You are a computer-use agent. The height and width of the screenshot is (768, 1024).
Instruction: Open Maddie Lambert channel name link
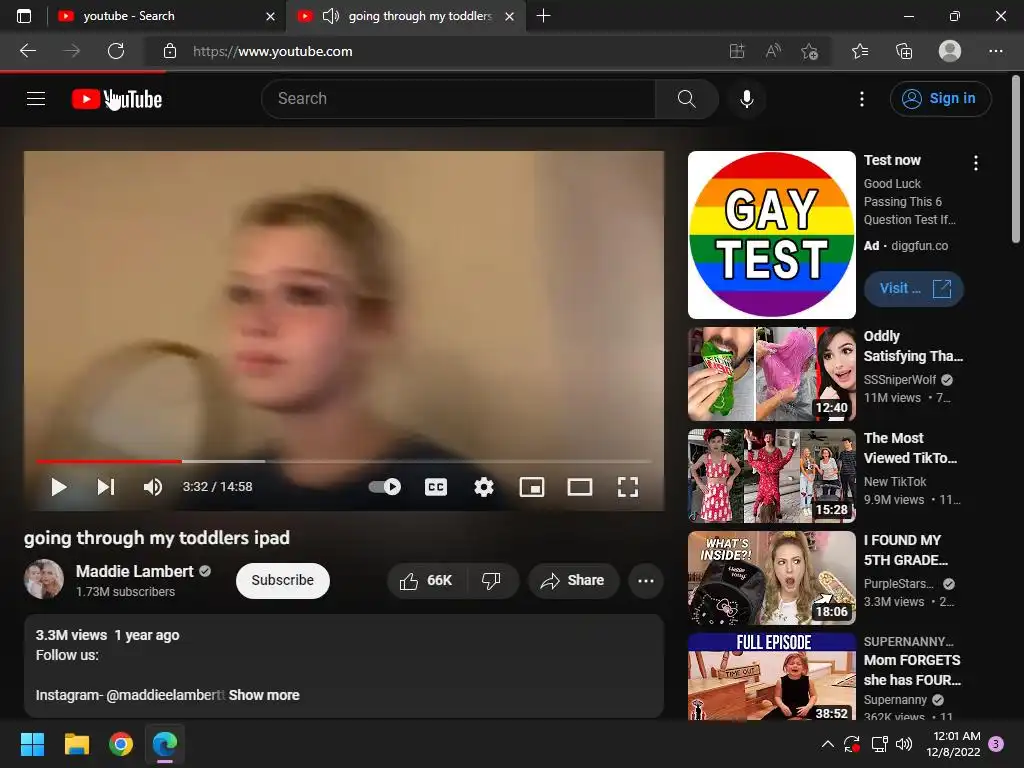pos(135,571)
